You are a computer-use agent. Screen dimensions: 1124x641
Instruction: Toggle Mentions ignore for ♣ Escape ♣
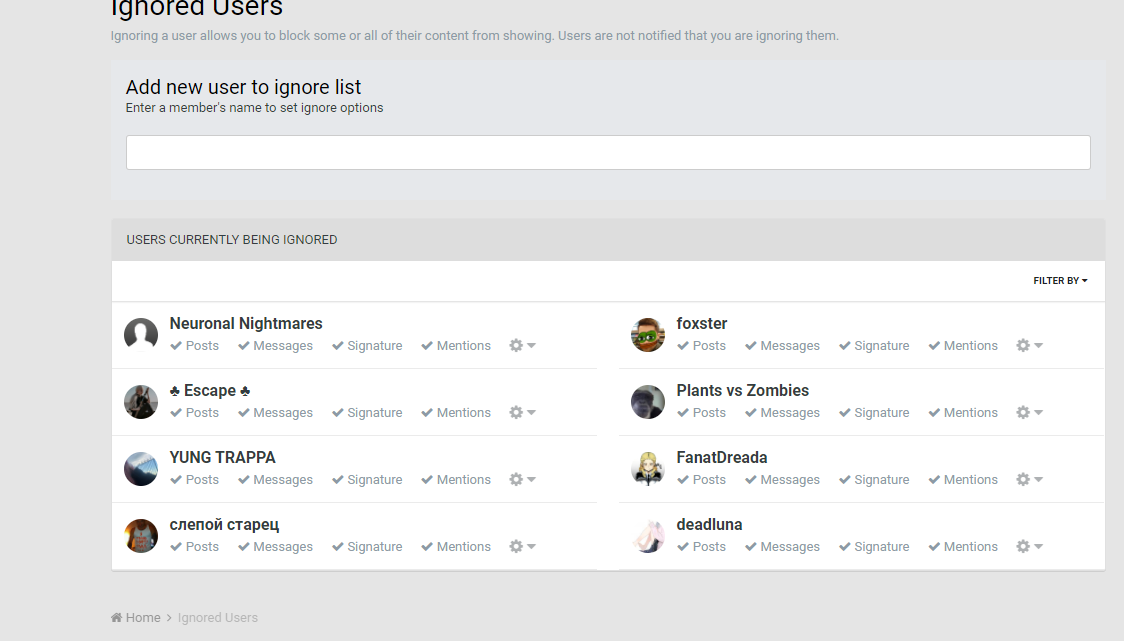tap(456, 413)
